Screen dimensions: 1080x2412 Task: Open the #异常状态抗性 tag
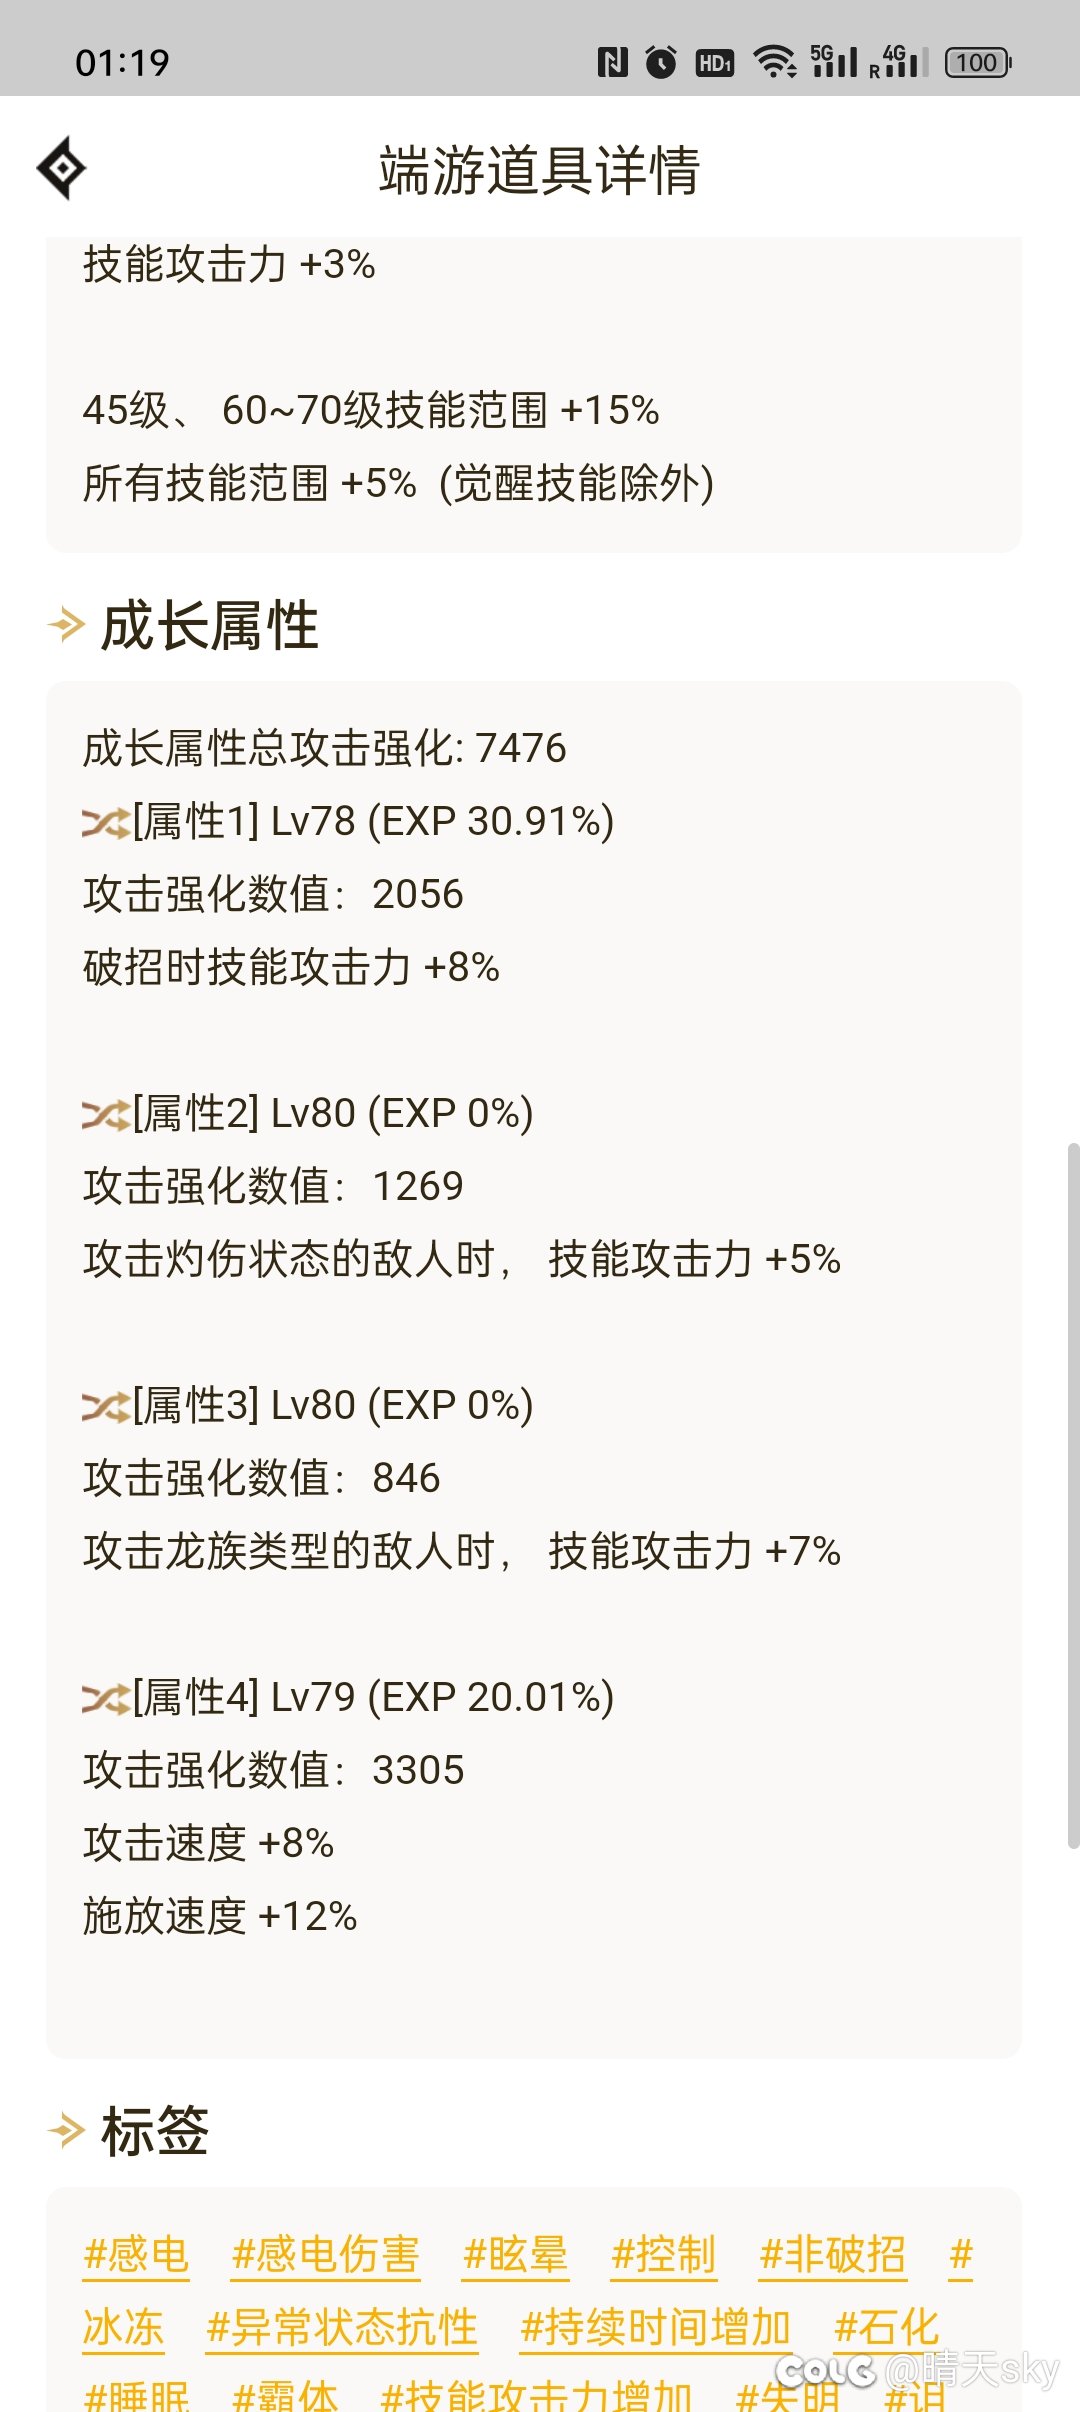[341, 2328]
